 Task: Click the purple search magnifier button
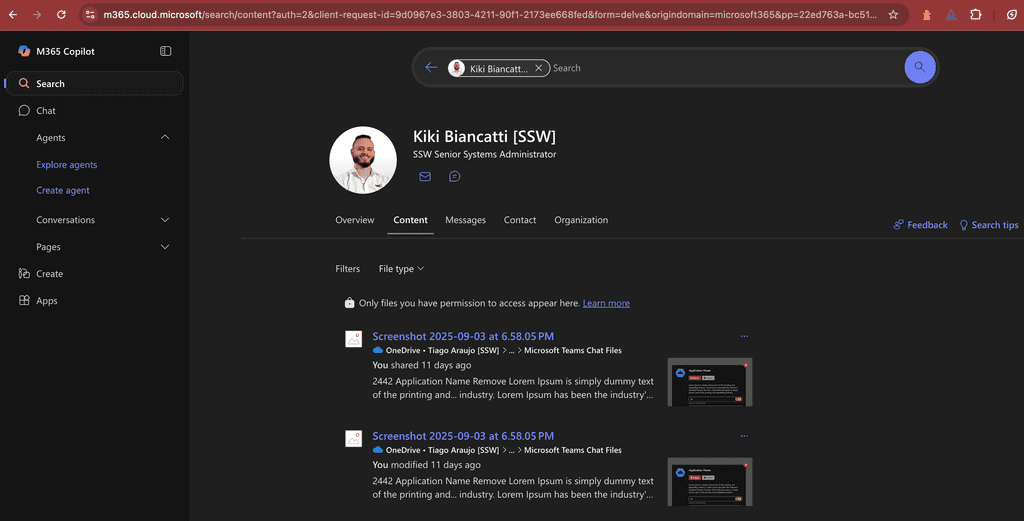(919, 68)
